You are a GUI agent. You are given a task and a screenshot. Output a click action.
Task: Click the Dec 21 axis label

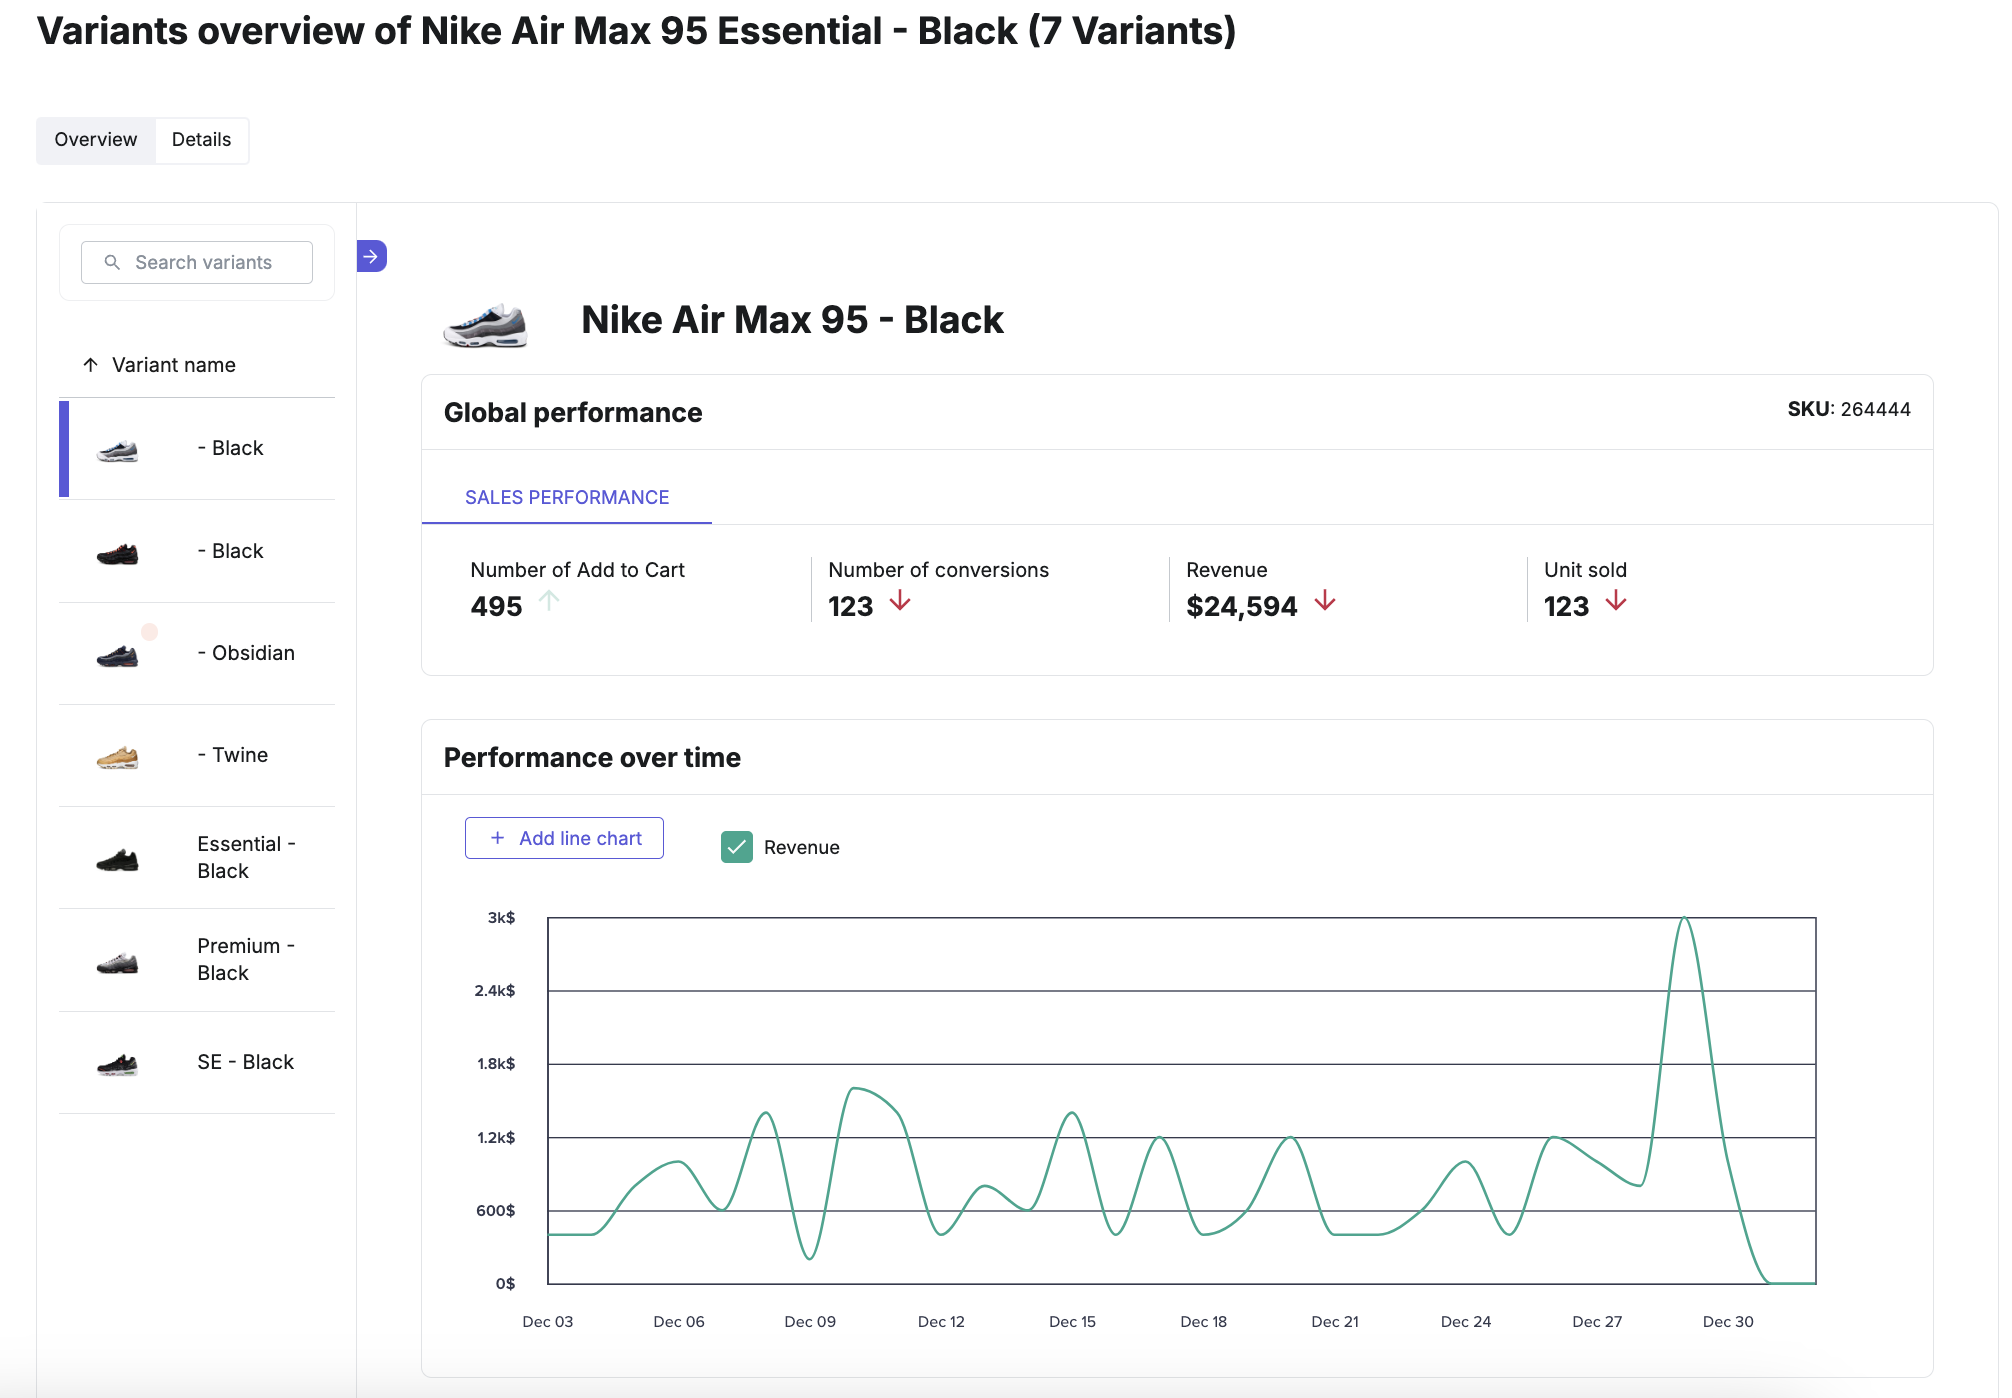coord(1335,1321)
